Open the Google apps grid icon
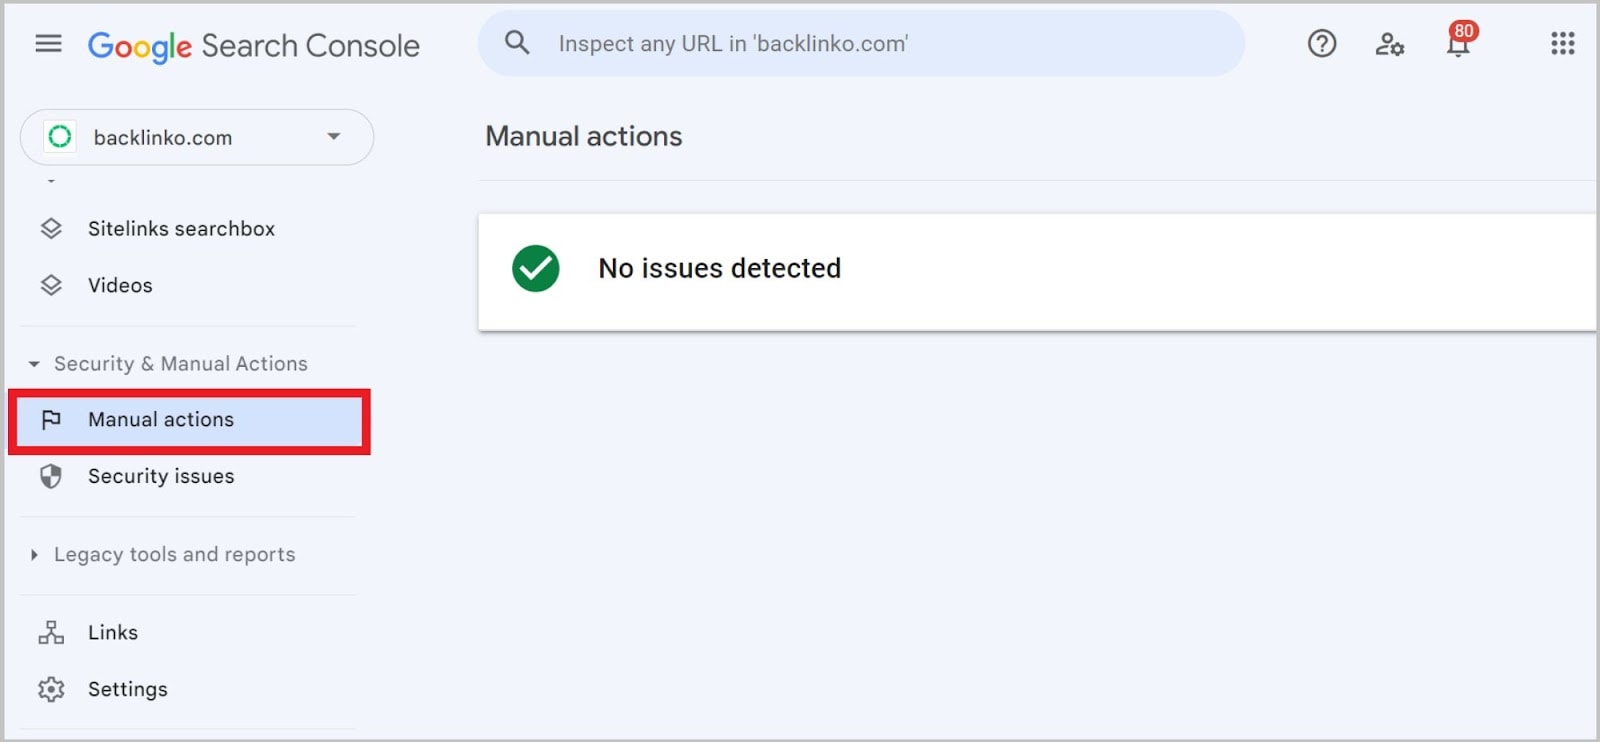This screenshot has width=1600, height=742. point(1562,44)
